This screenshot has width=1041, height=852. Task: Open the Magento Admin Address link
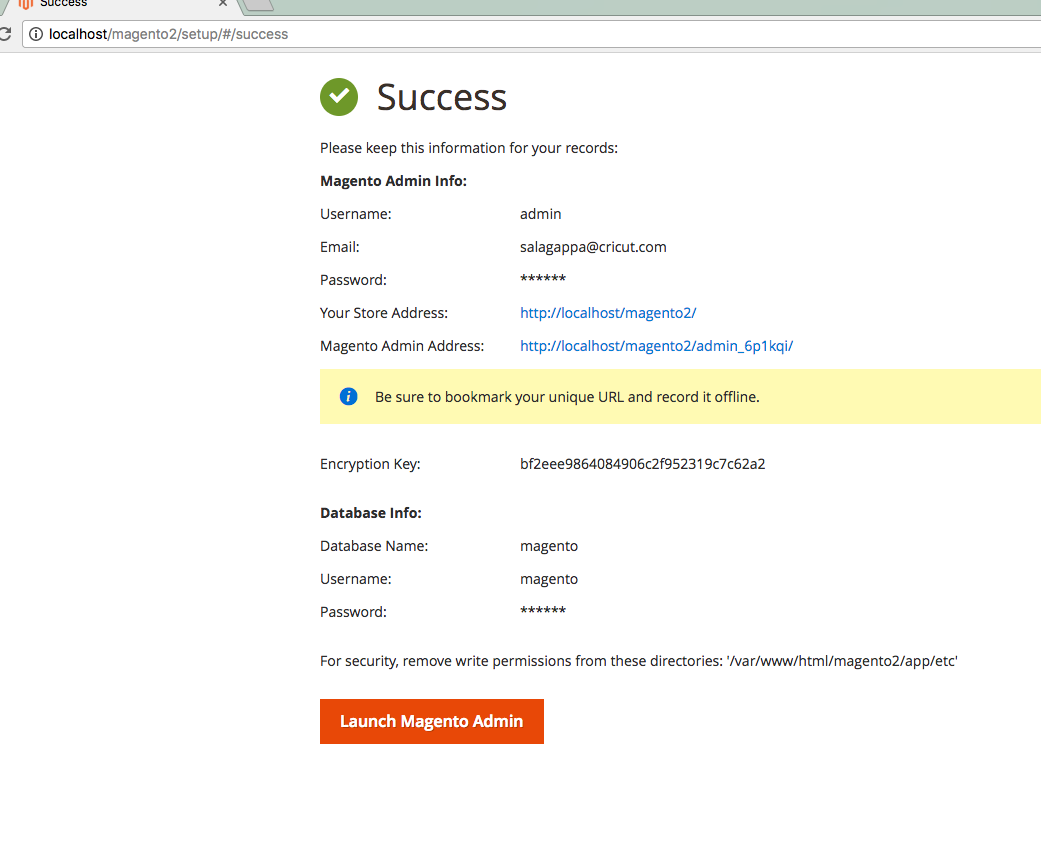[x=657, y=346]
